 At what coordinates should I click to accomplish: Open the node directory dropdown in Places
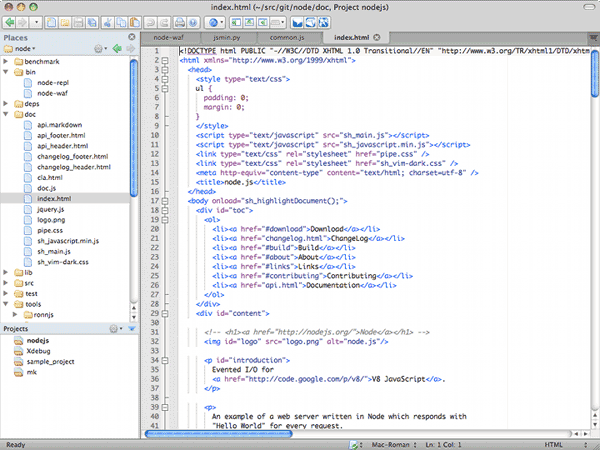24,48
